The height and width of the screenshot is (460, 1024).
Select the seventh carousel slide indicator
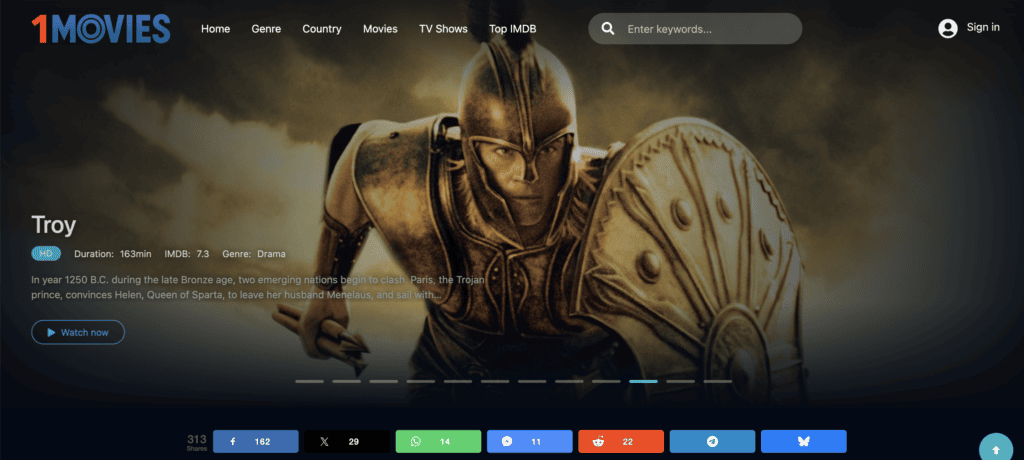pyautogui.click(x=532, y=381)
